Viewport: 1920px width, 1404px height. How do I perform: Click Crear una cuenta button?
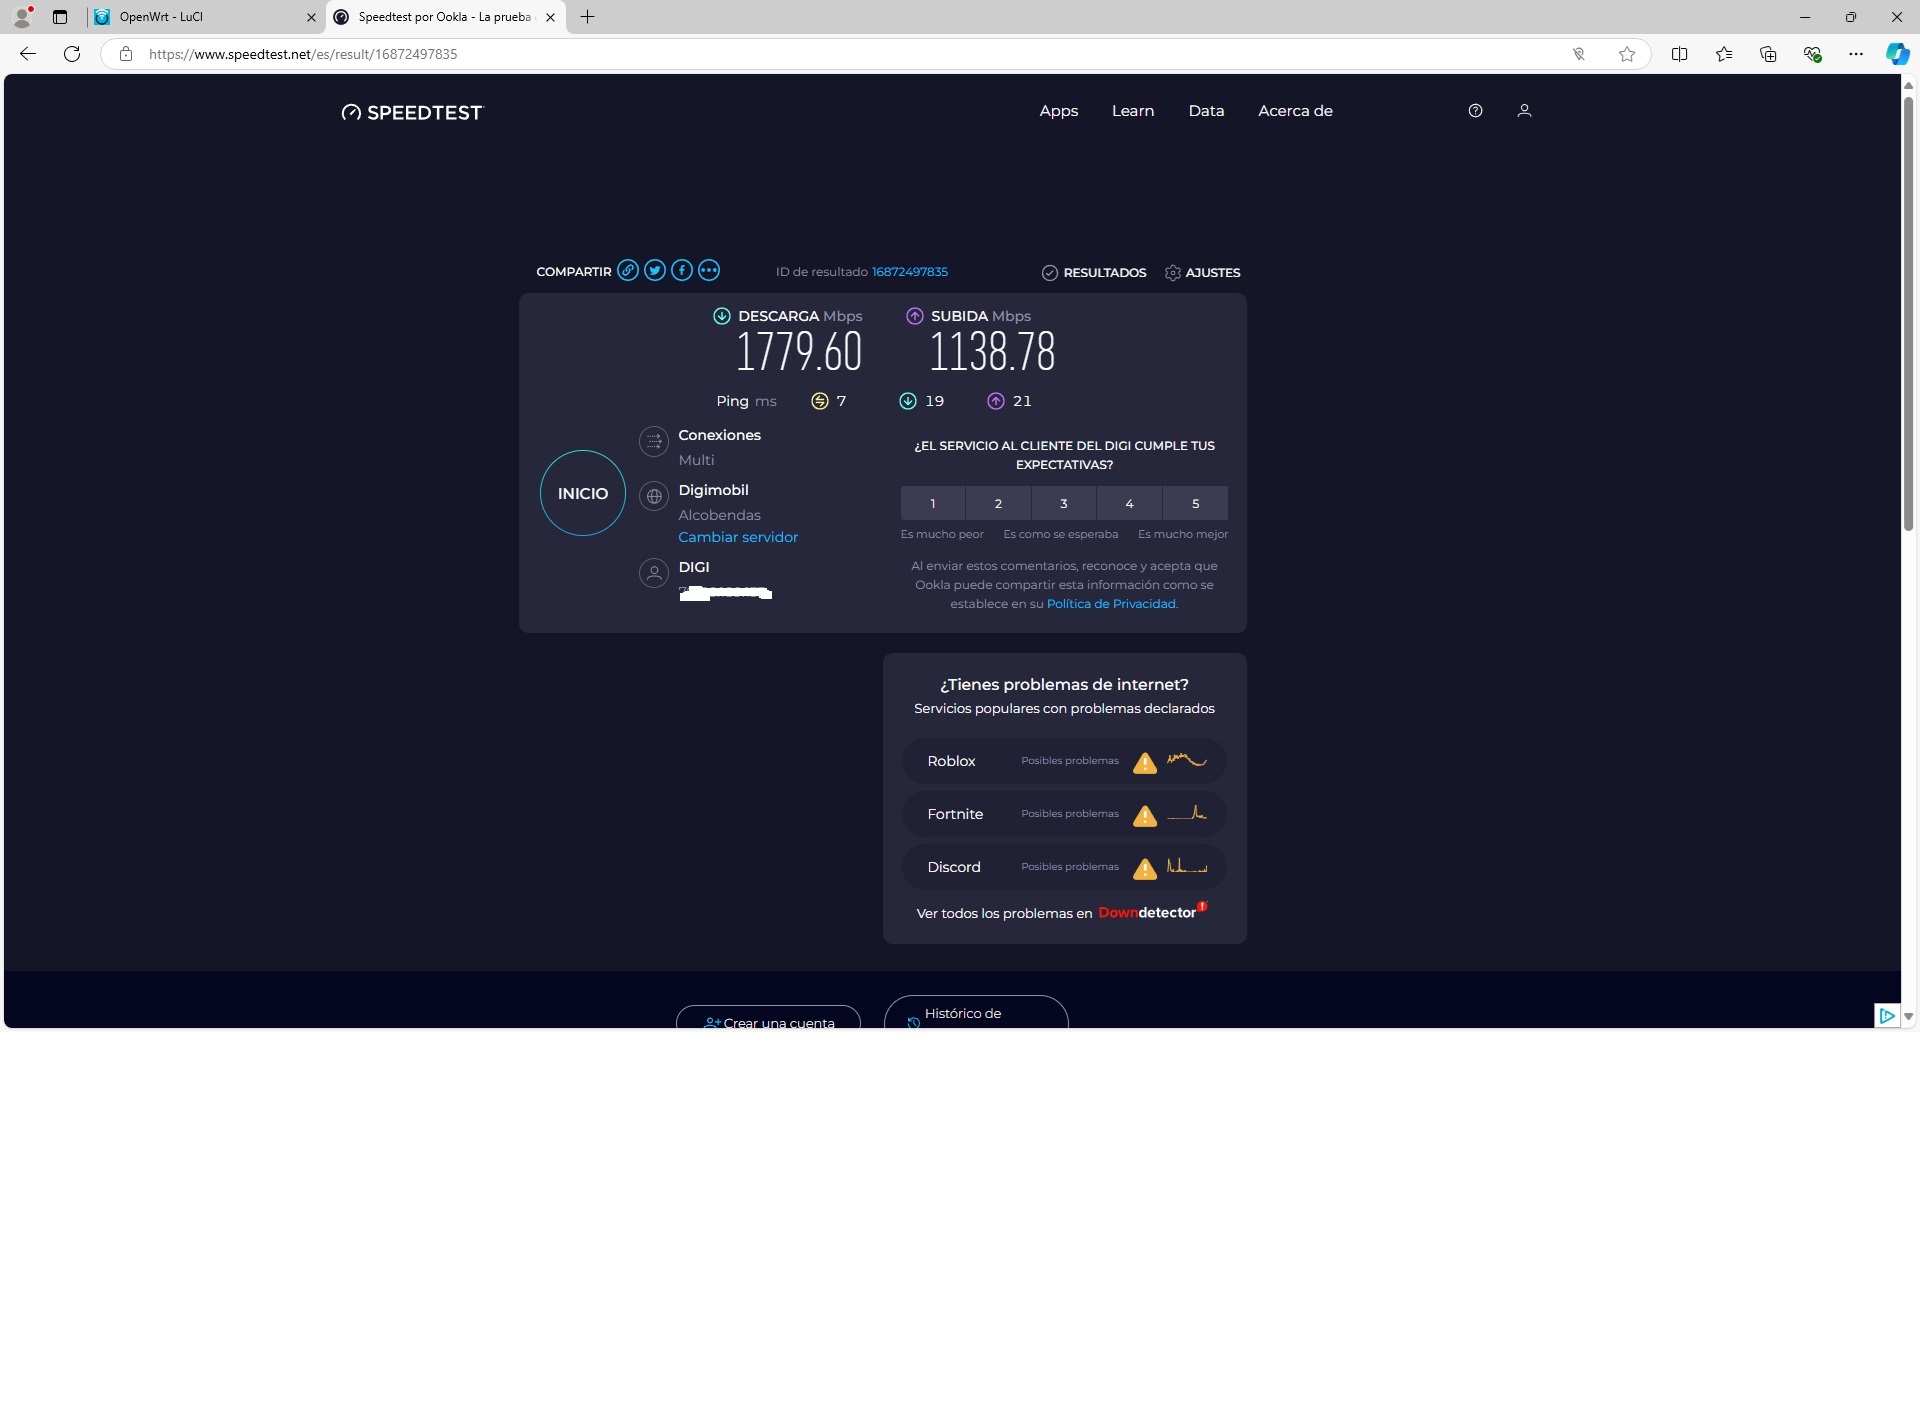click(769, 1017)
